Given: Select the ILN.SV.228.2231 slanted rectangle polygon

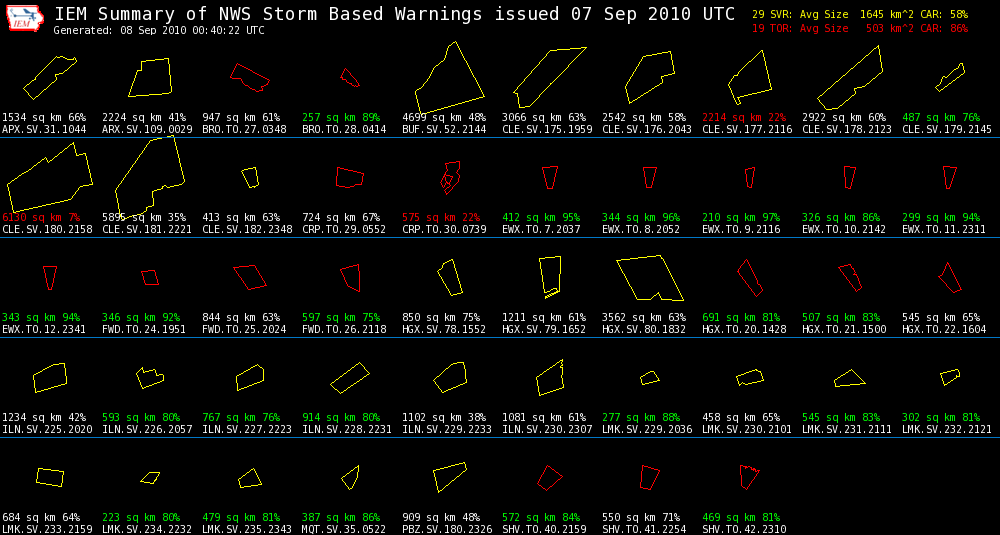Looking at the screenshot, I should 350,377.
